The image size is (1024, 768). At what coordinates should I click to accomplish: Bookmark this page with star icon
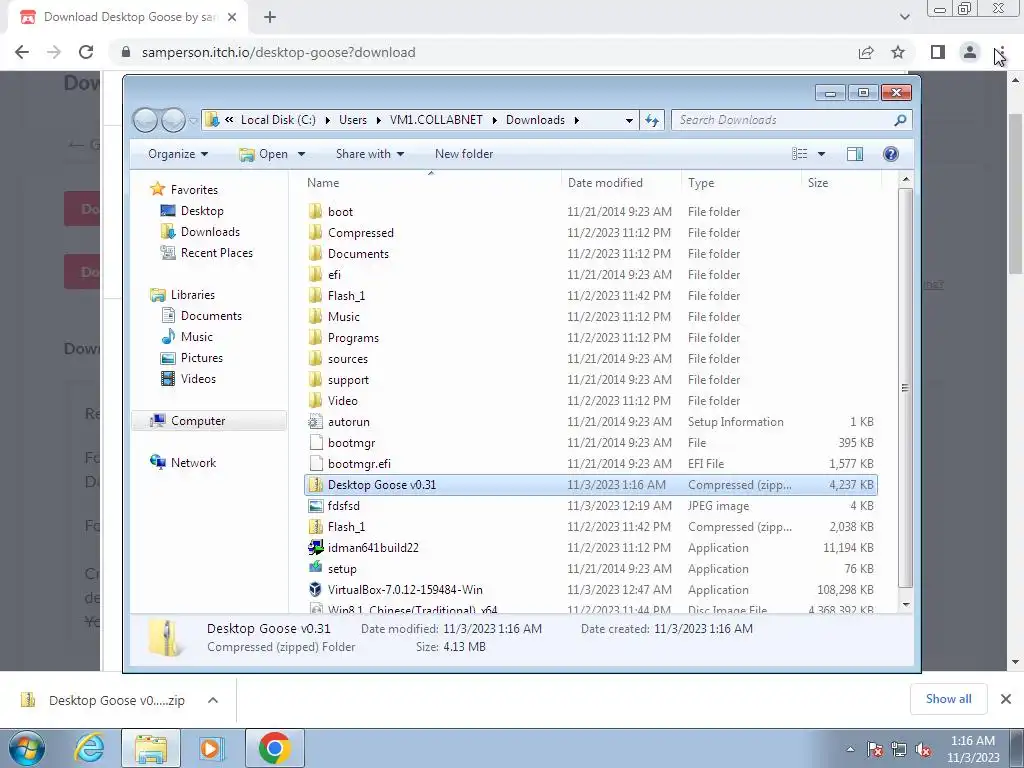point(898,52)
